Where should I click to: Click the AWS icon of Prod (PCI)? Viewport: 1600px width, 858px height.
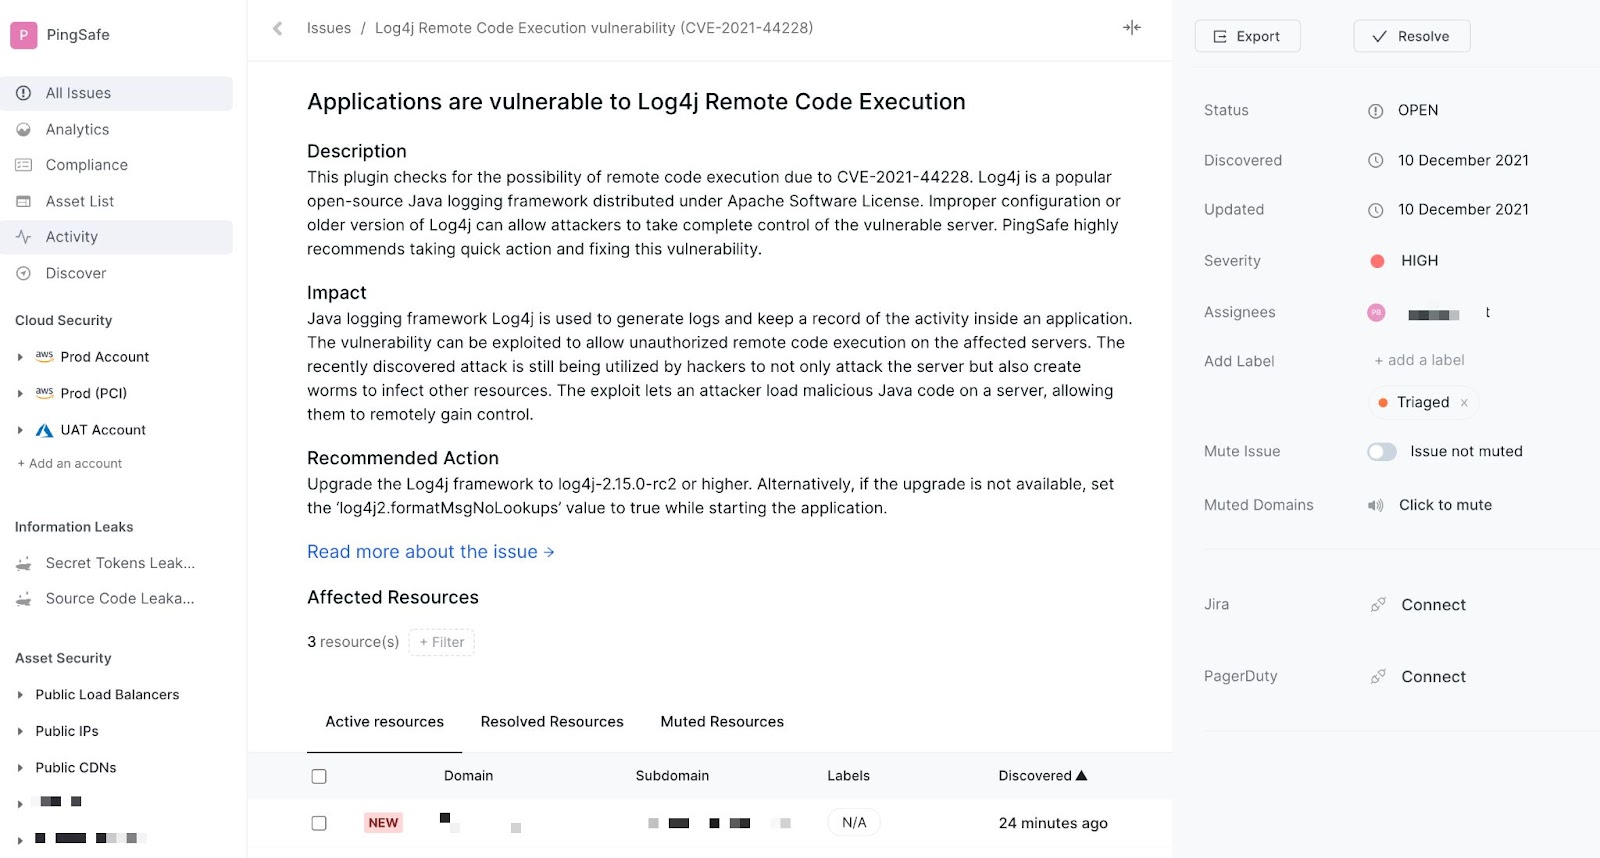(x=44, y=393)
